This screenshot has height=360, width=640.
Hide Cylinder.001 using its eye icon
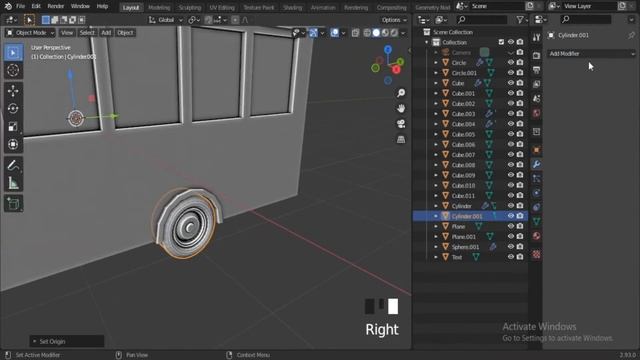(x=511, y=216)
